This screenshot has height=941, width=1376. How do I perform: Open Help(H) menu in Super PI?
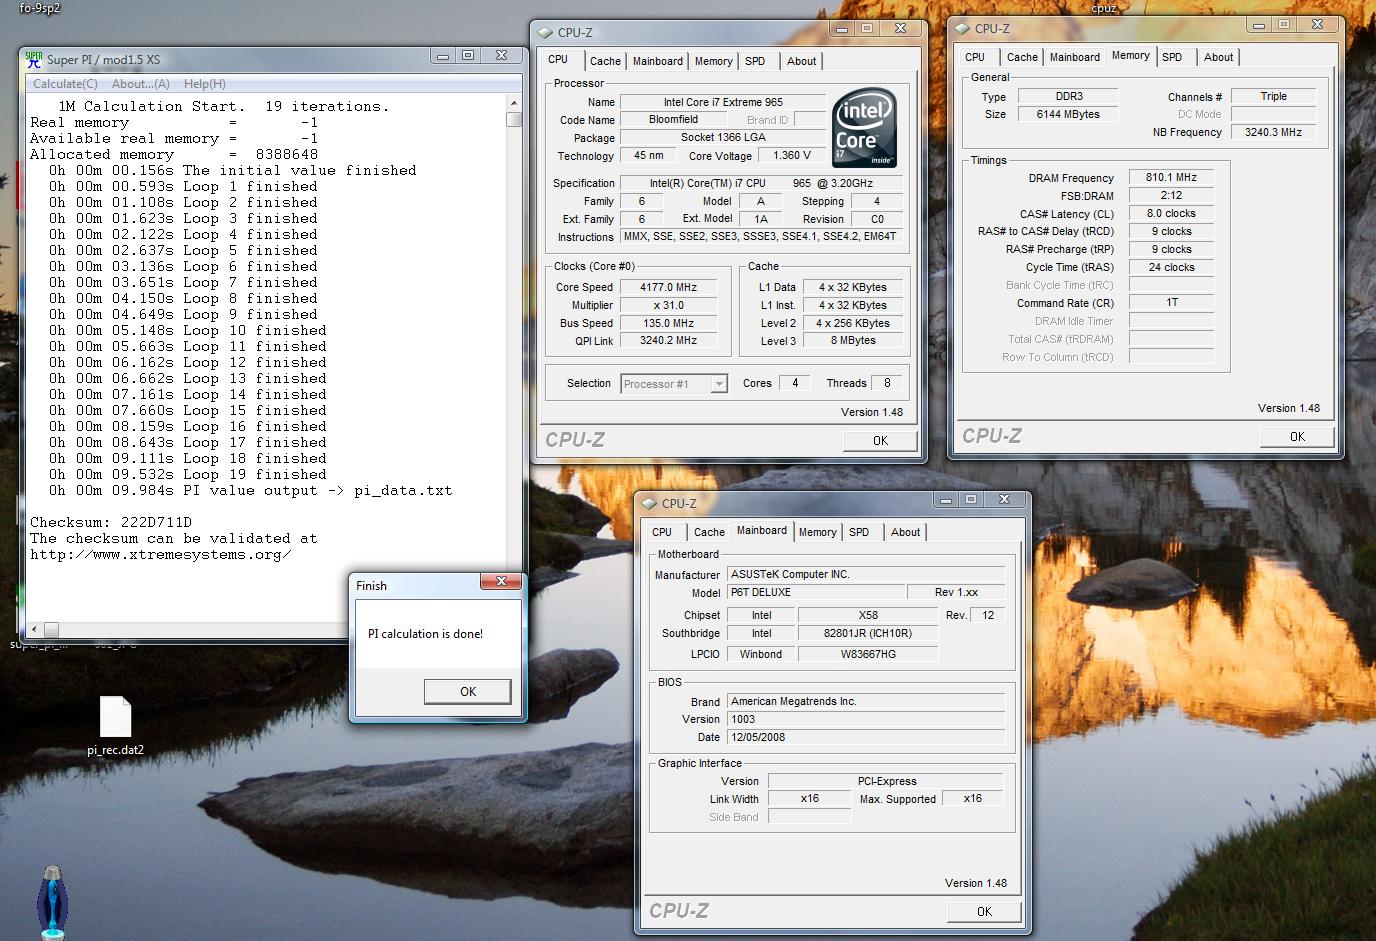tap(205, 84)
